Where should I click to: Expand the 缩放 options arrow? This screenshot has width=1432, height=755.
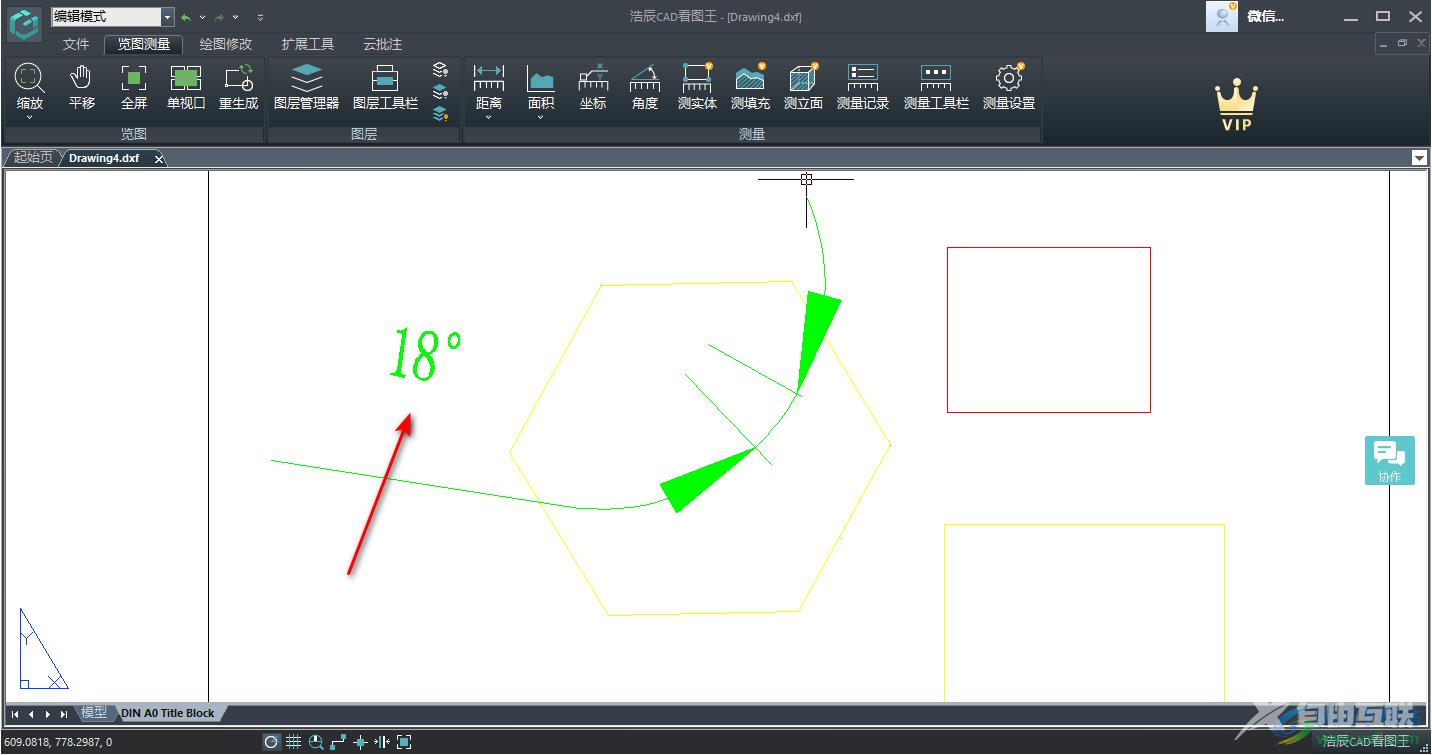[x=30, y=118]
